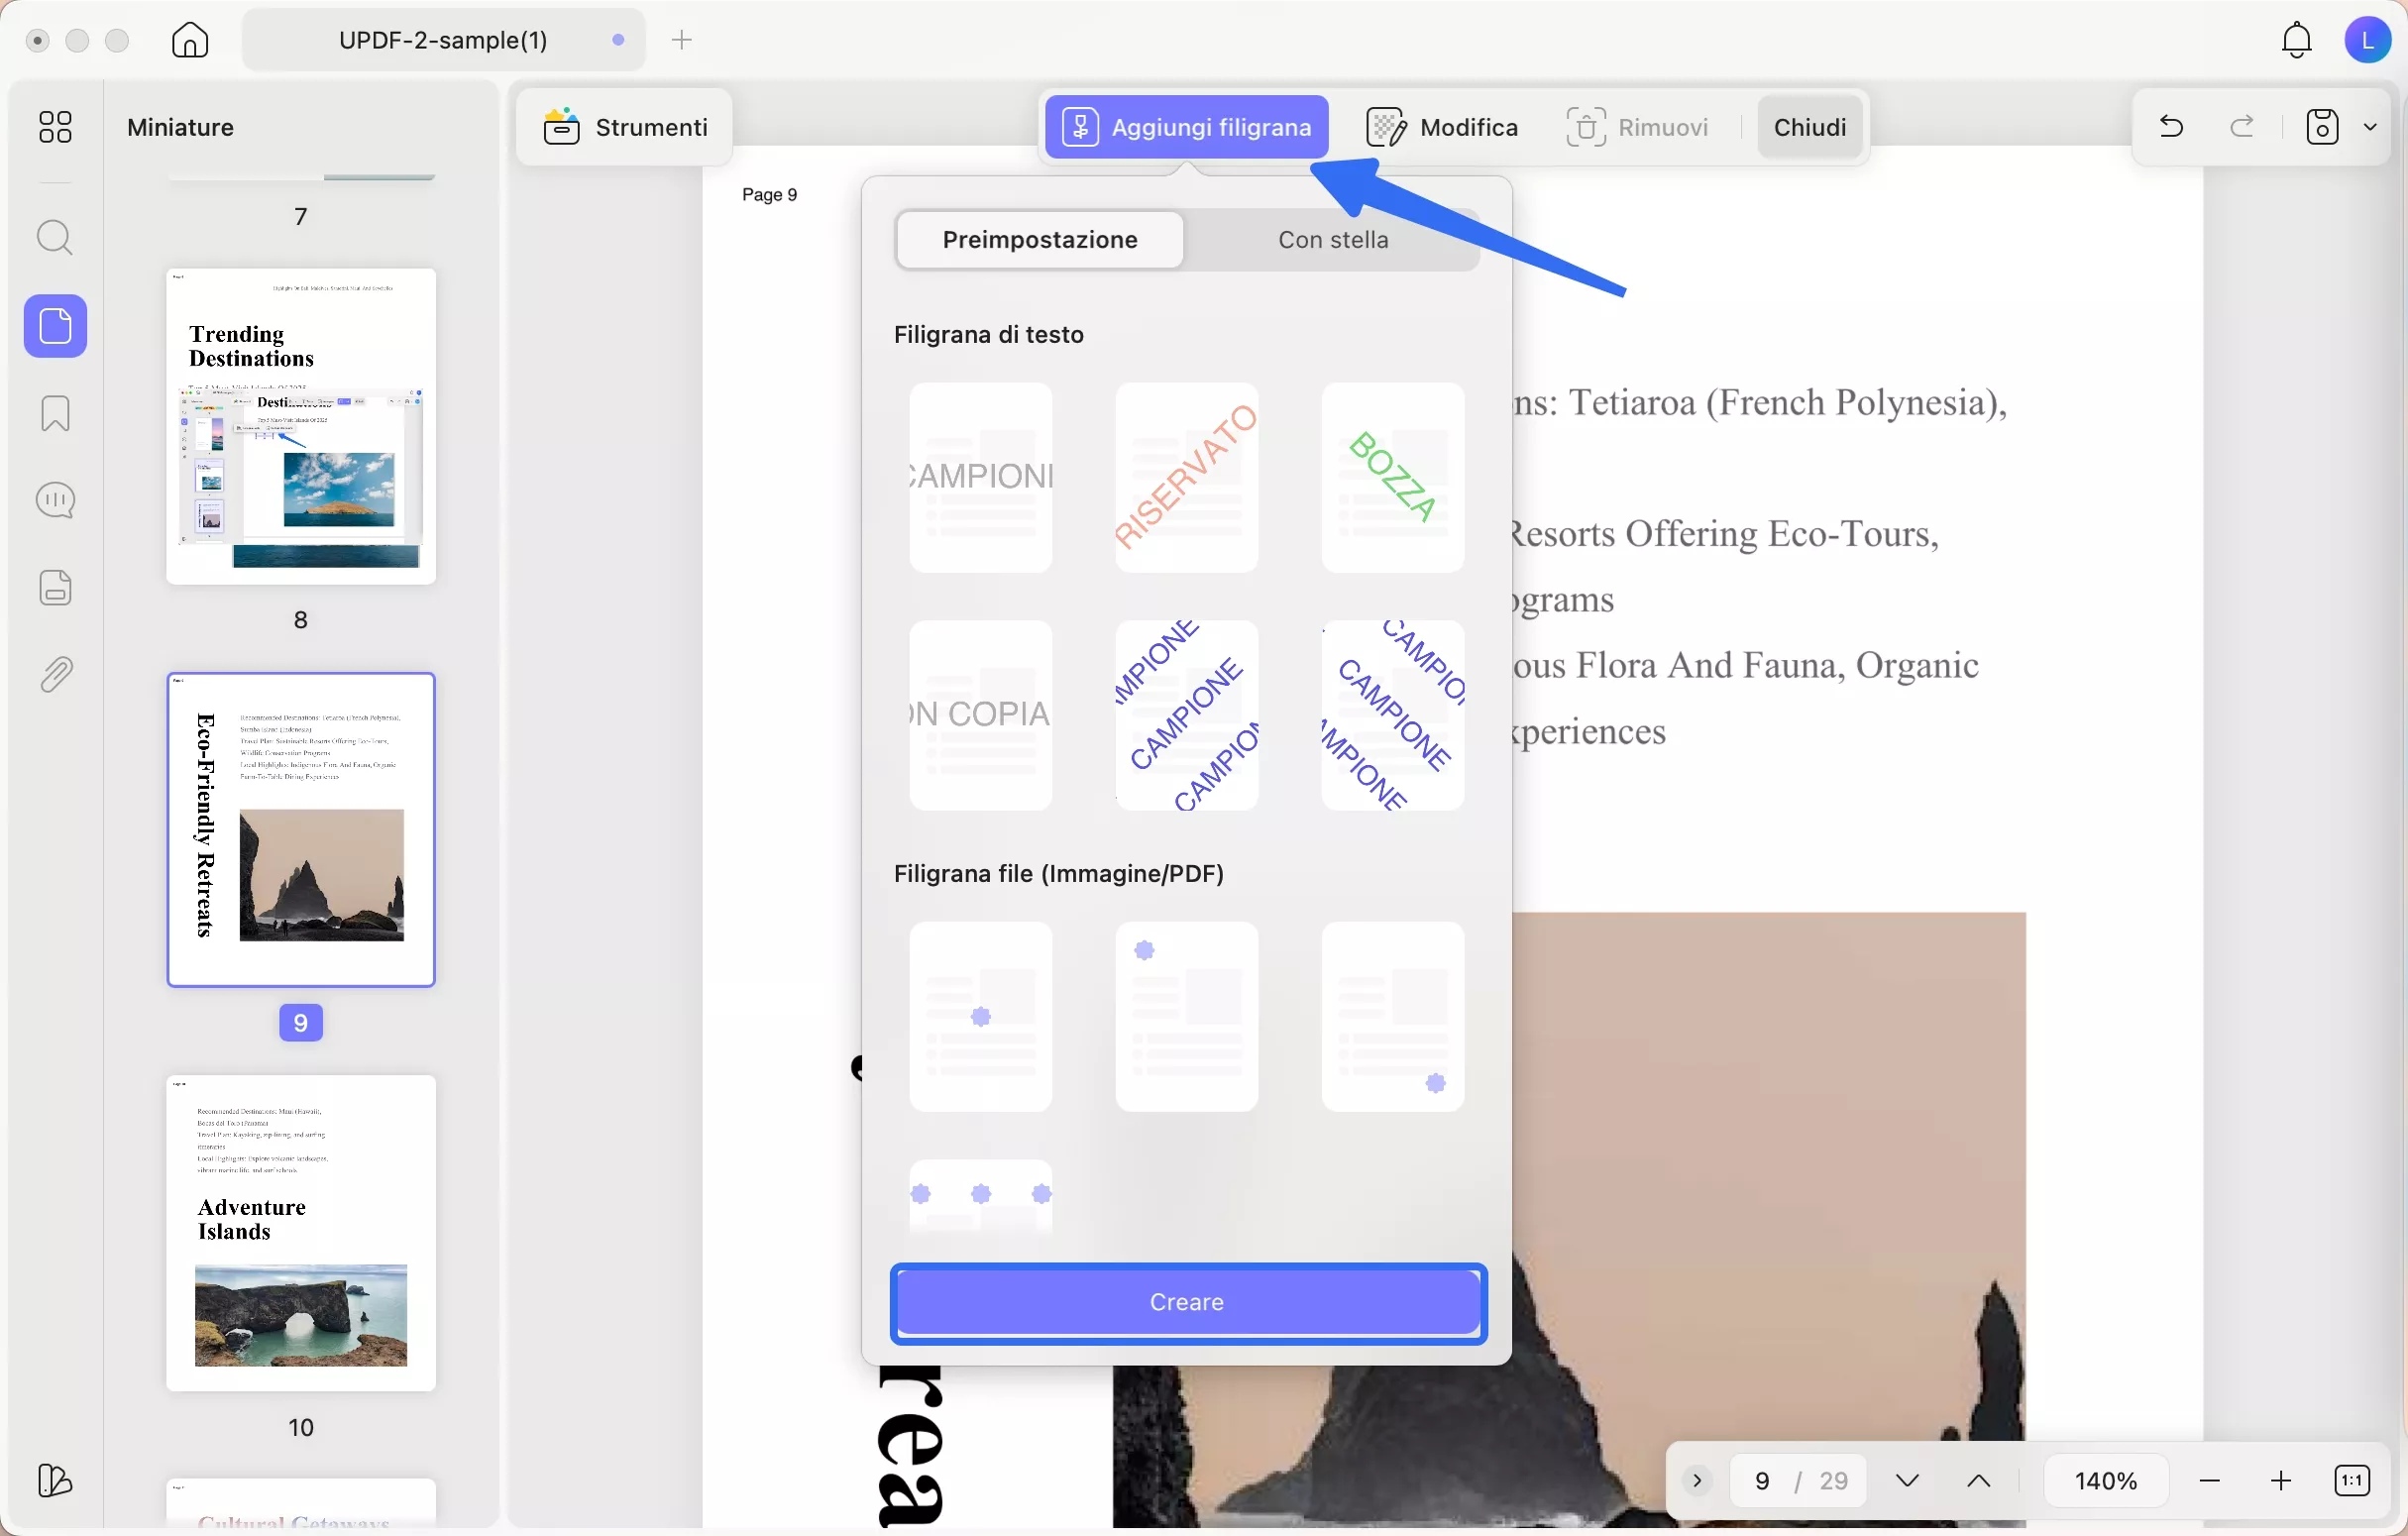
Task: Expand the page navigation bar arrow
Action: (1697, 1481)
